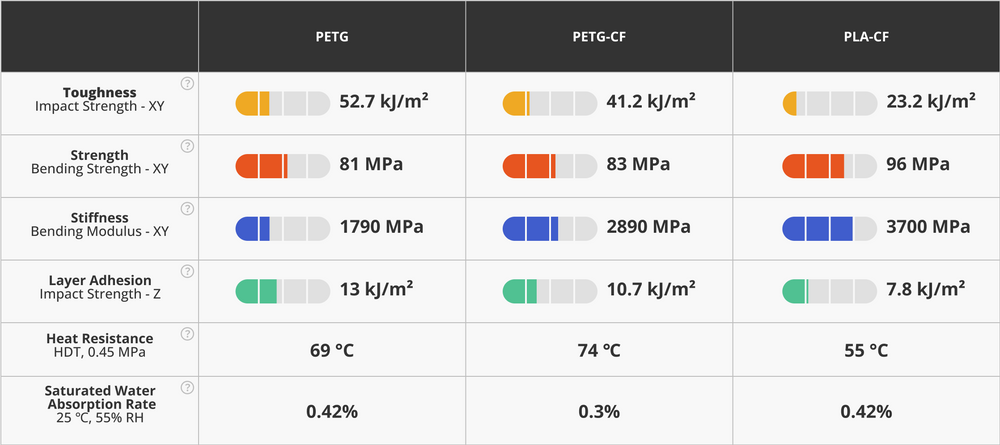Click the 74 °C heat resistance value
The image size is (1000, 445).
(598, 351)
